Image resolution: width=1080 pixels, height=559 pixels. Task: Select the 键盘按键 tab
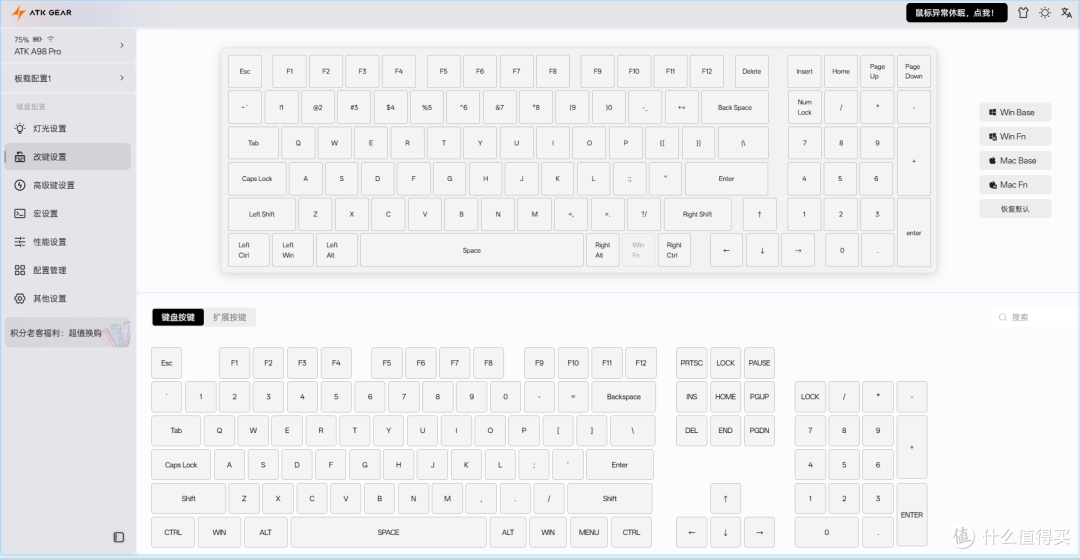pyautogui.click(x=178, y=317)
